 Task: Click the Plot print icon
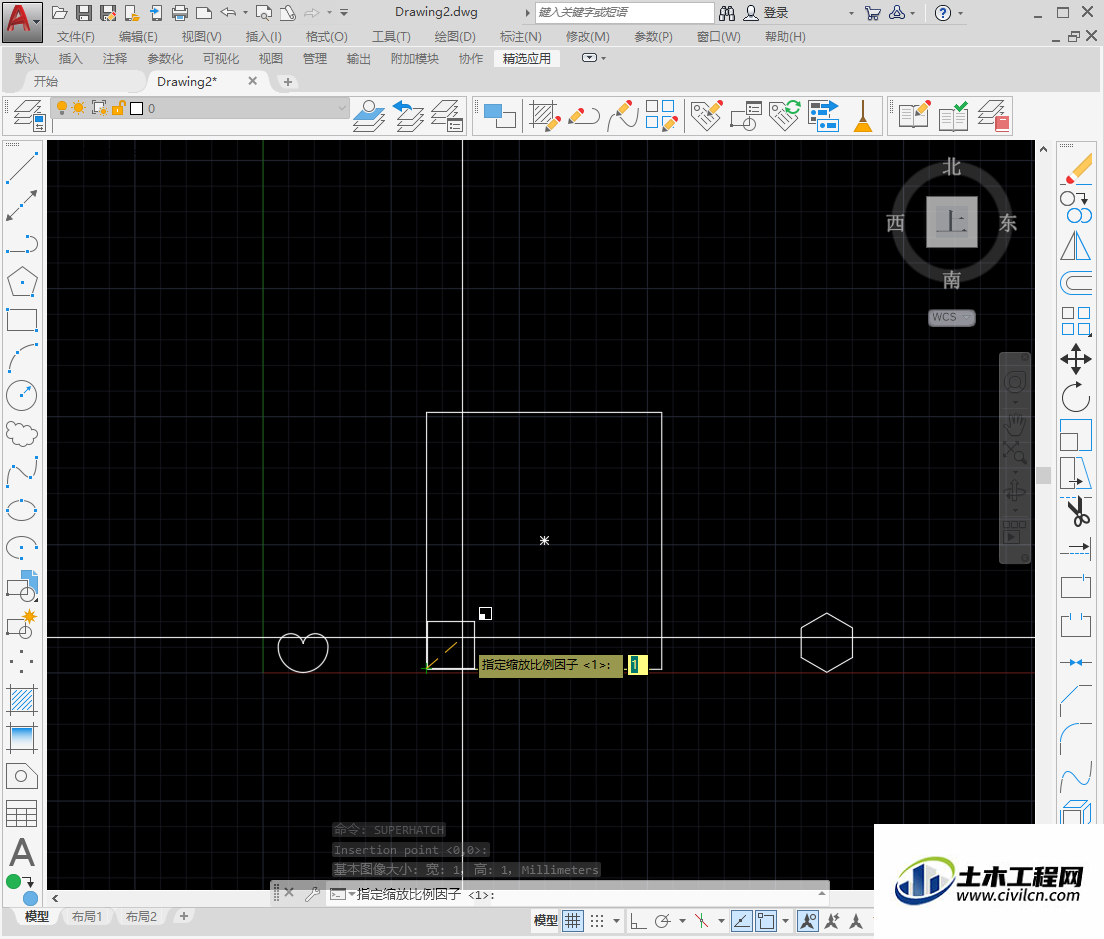180,13
